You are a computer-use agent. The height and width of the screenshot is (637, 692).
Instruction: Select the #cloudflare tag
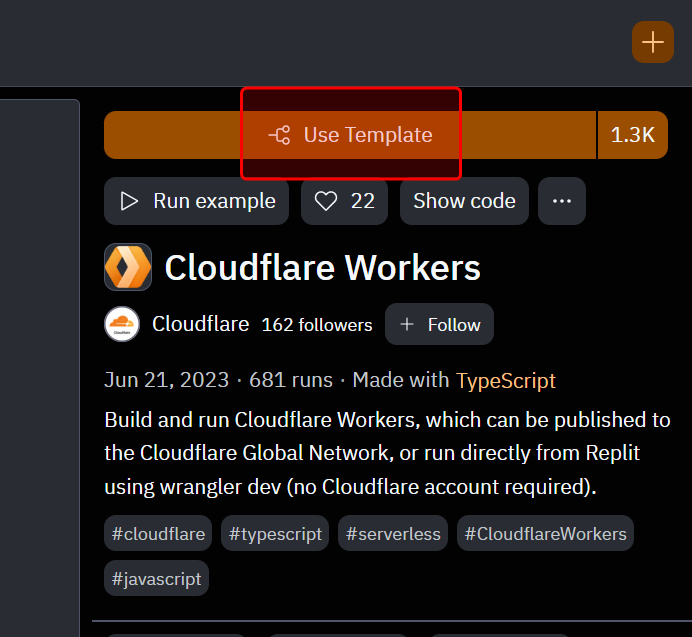158,534
